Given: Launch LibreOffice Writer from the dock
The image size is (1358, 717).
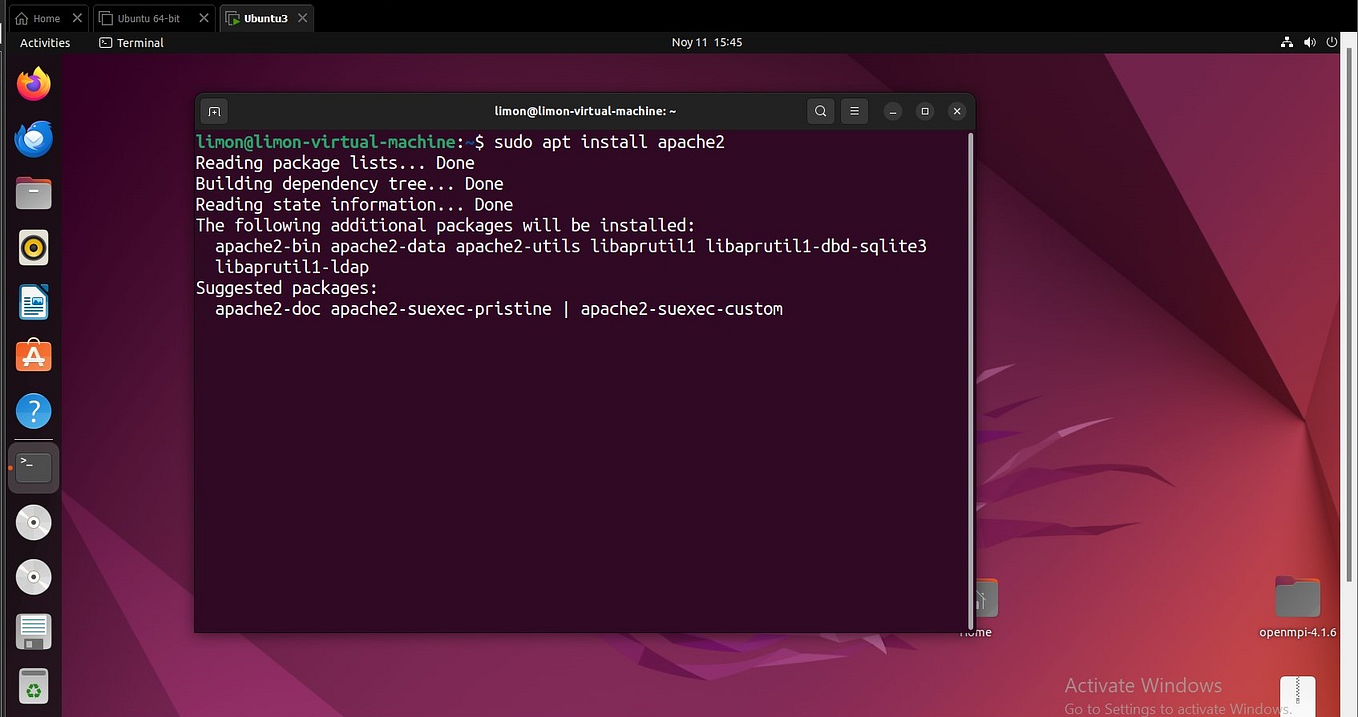Looking at the screenshot, I should coord(33,301).
